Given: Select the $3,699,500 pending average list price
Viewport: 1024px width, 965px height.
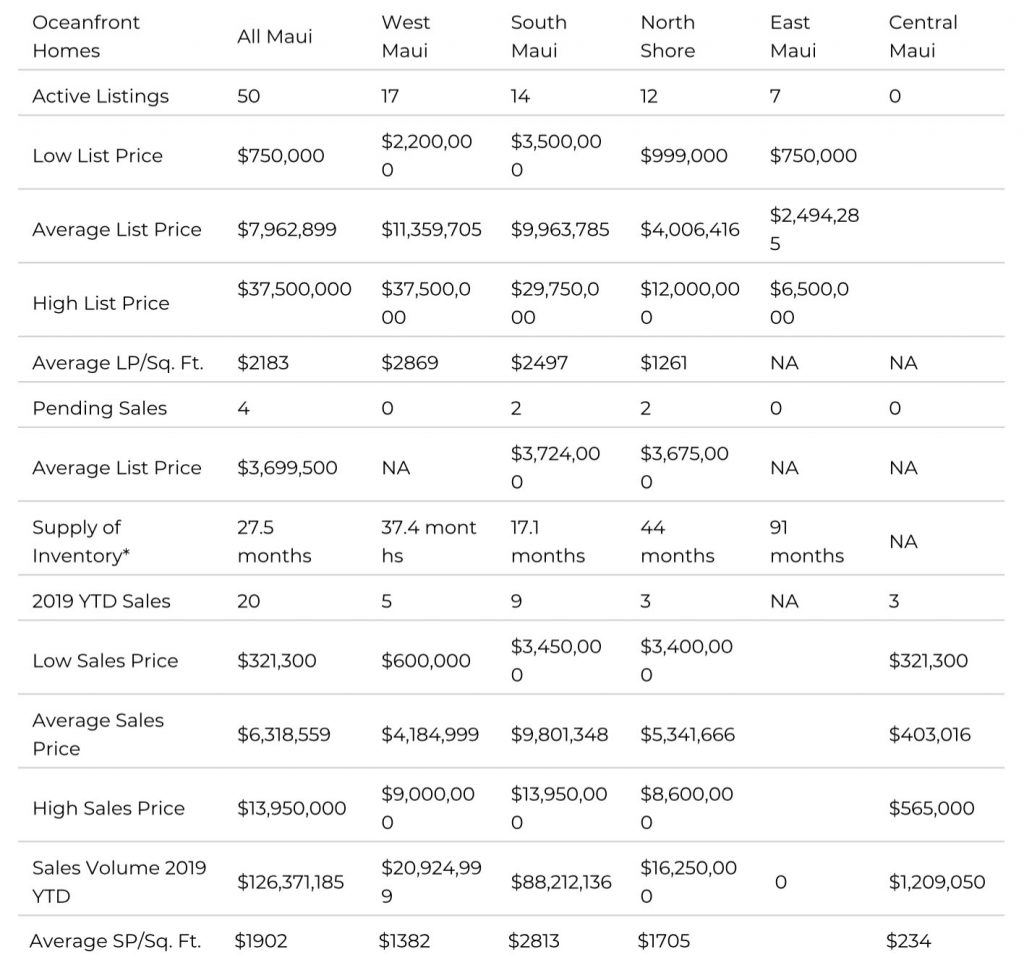Looking at the screenshot, I should 287,468.
